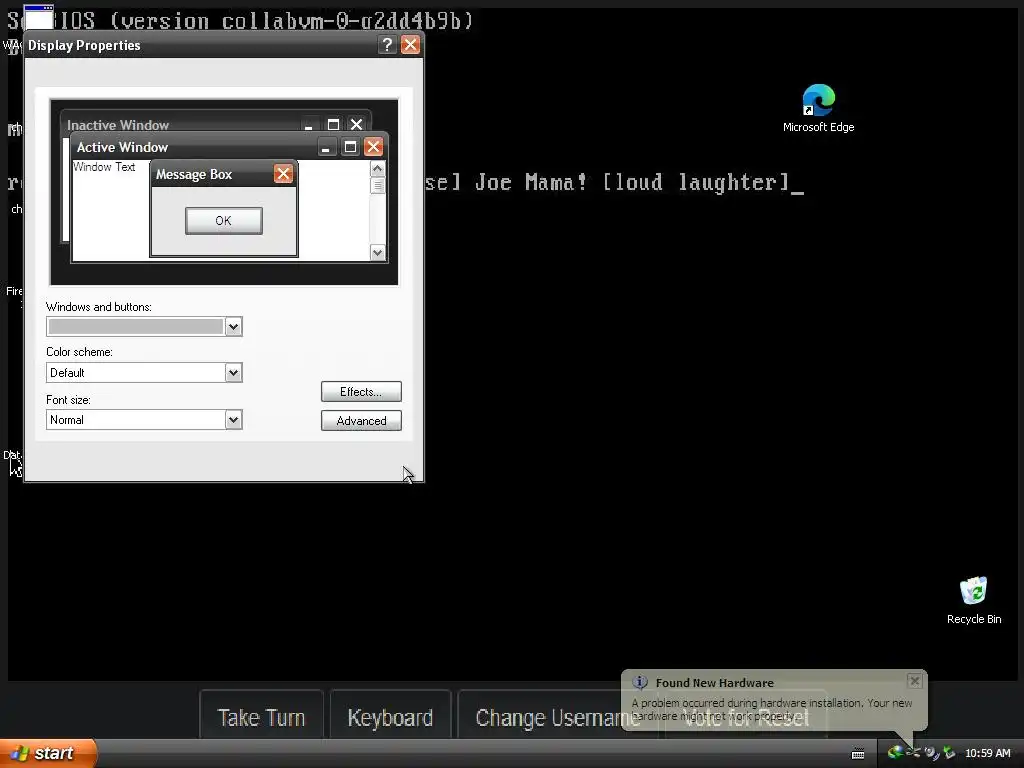The width and height of the screenshot is (1024, 768).
Task: Click the Inactive Window preview close icon
Action: 356,124
